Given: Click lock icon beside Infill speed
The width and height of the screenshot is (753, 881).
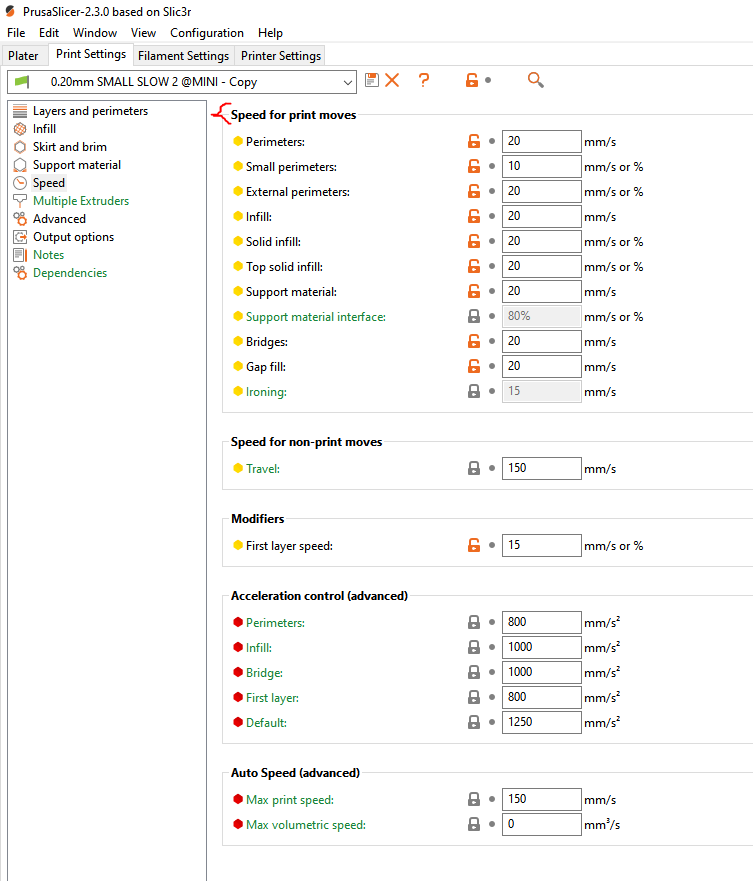Looking at the screenshot, I should point(474,216).
